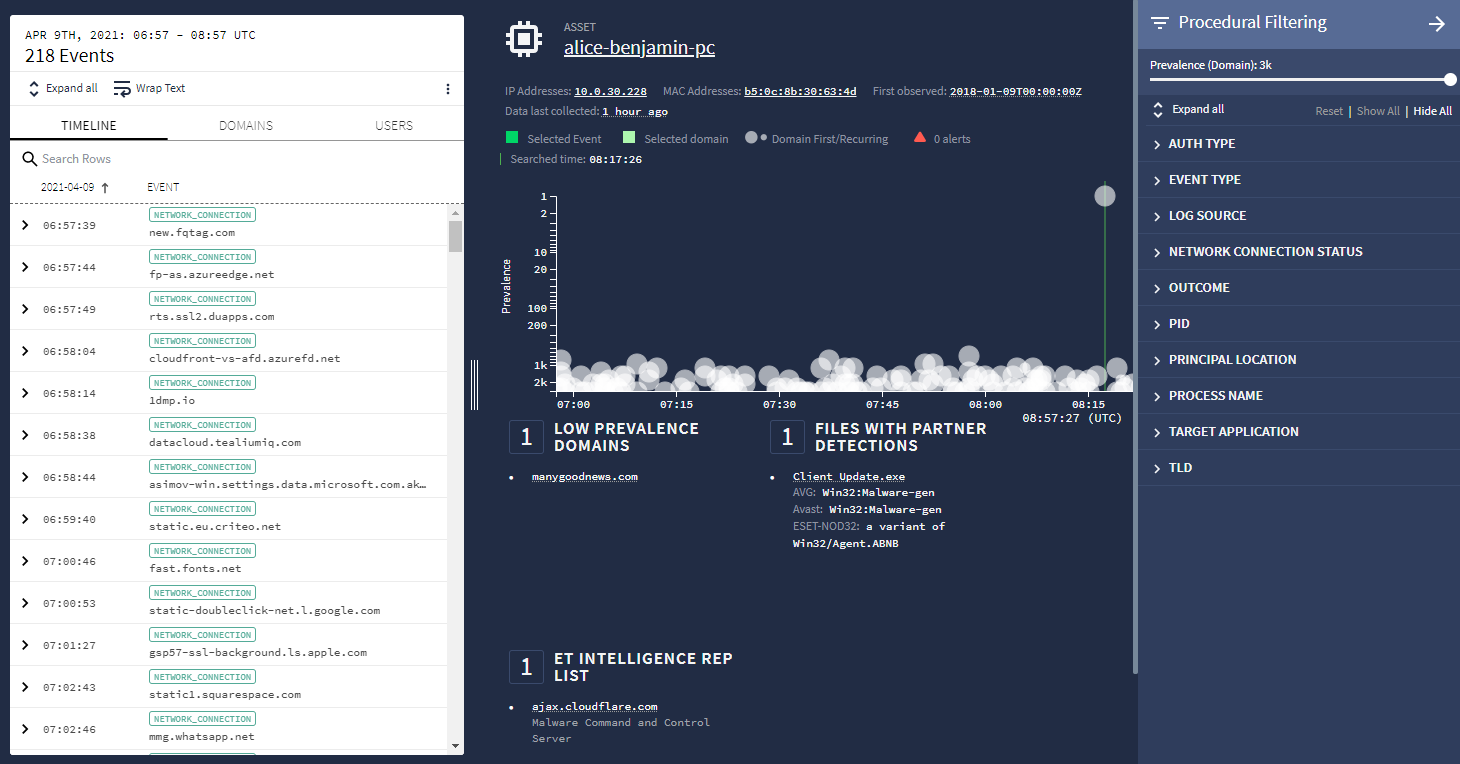Click Hide All in filter panel
1460x764 pixels.
pyautogui.click(x=1432, y=111)
